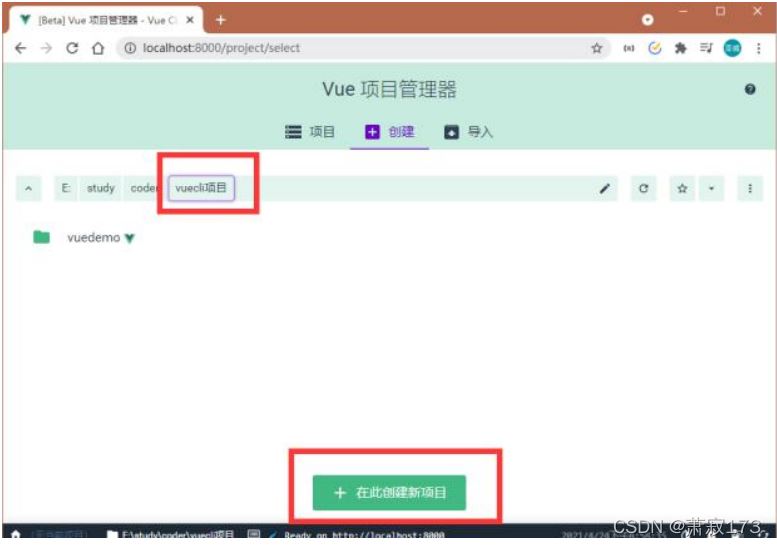Edit the path with the pencil icon
This screenshot has width=777, height=547.
[605, 188]
